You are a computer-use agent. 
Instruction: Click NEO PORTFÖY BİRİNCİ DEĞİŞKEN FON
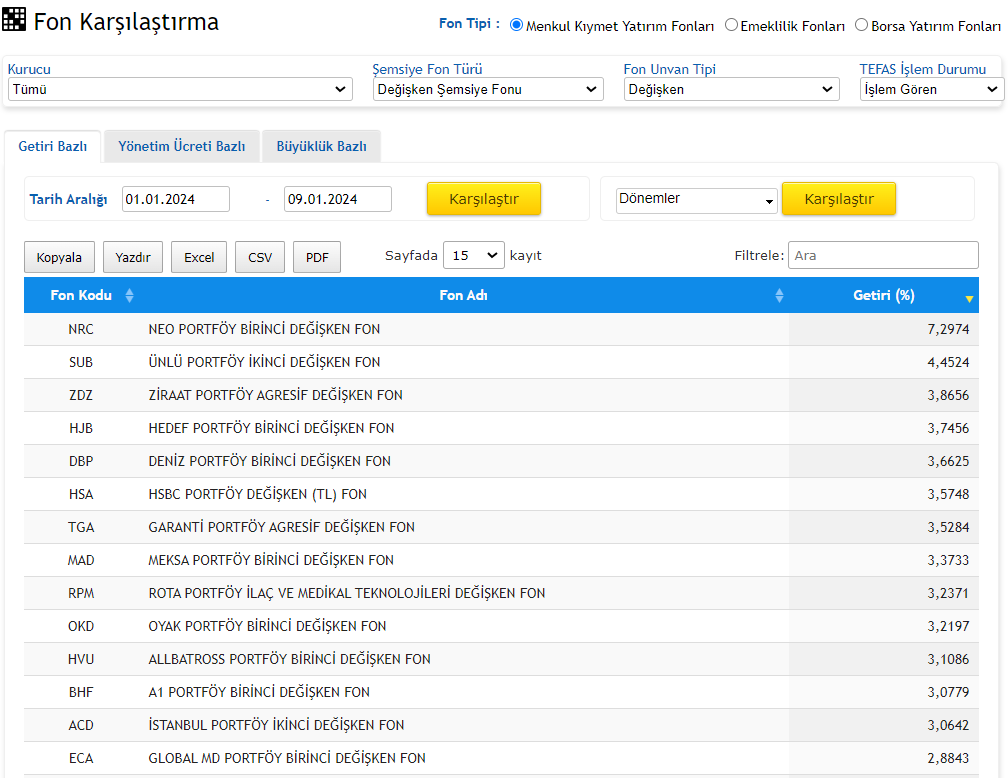tap(264, 329)
